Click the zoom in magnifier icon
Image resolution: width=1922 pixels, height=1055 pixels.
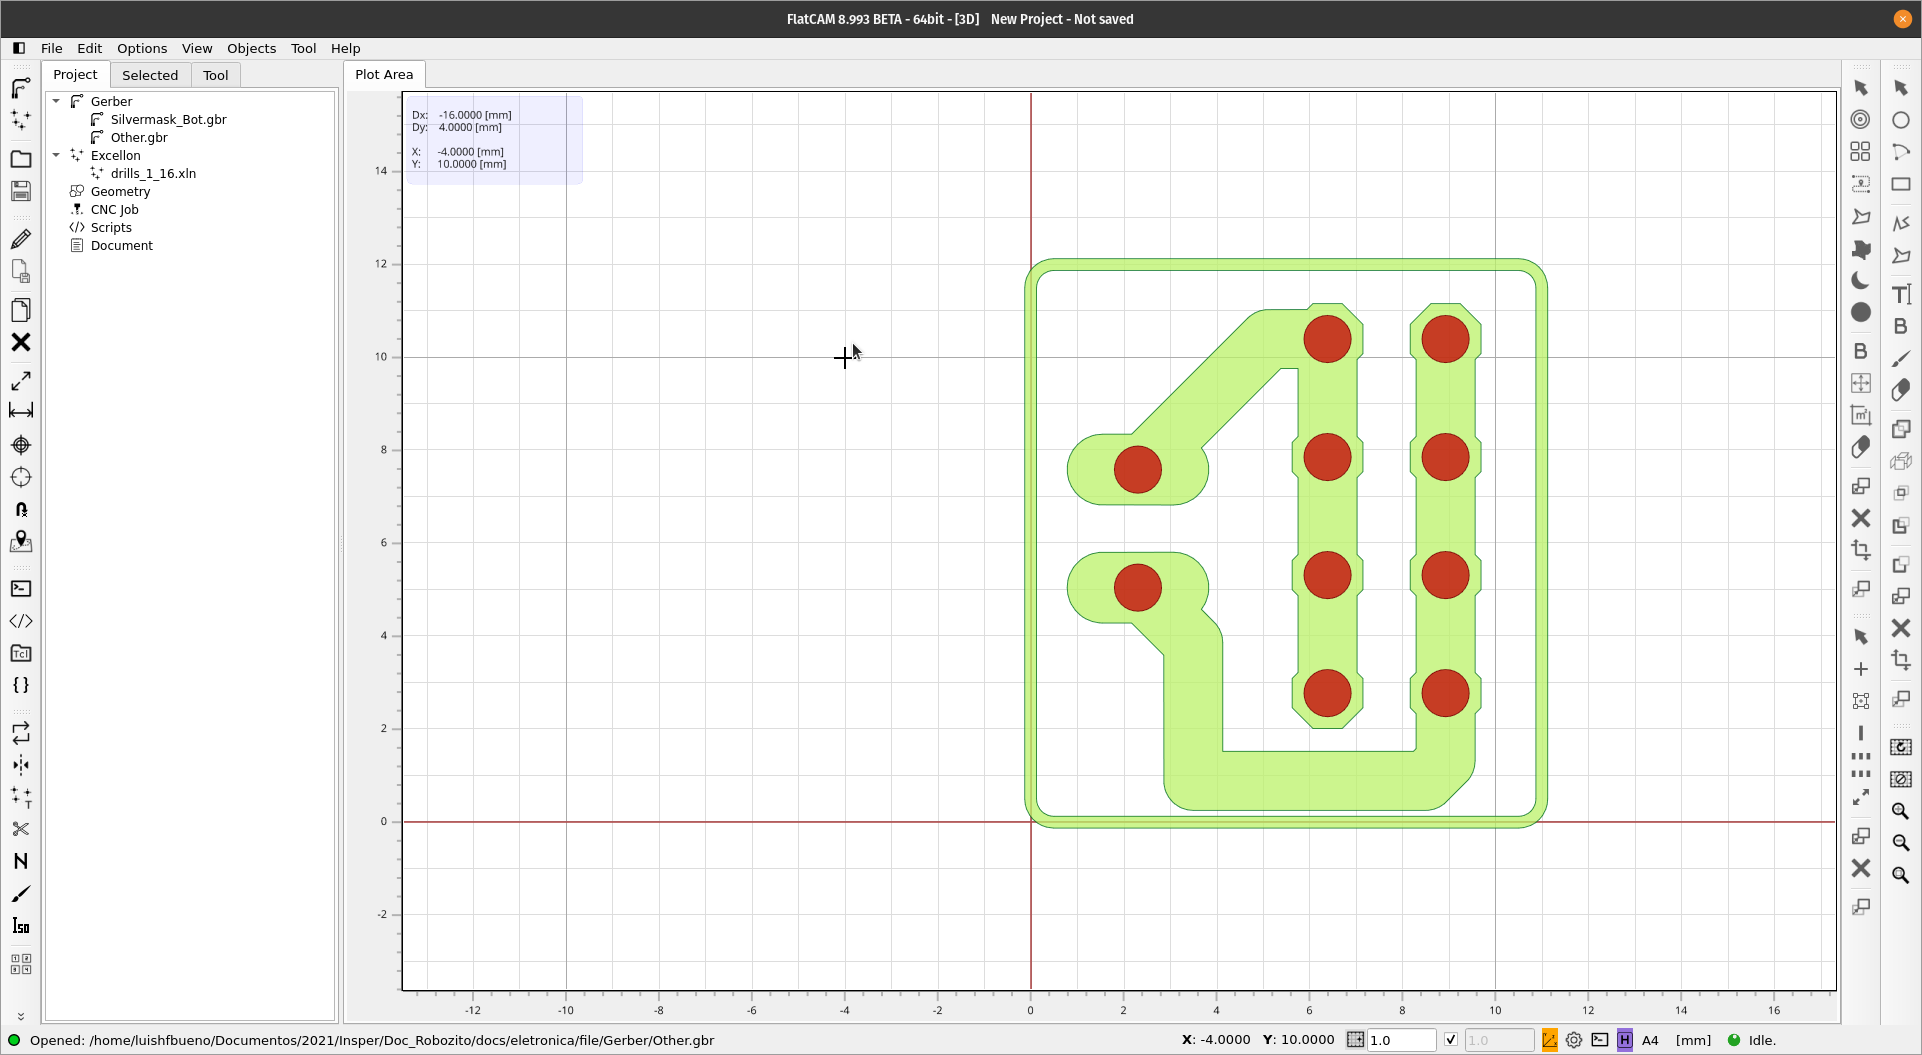tap(1901, 811)
